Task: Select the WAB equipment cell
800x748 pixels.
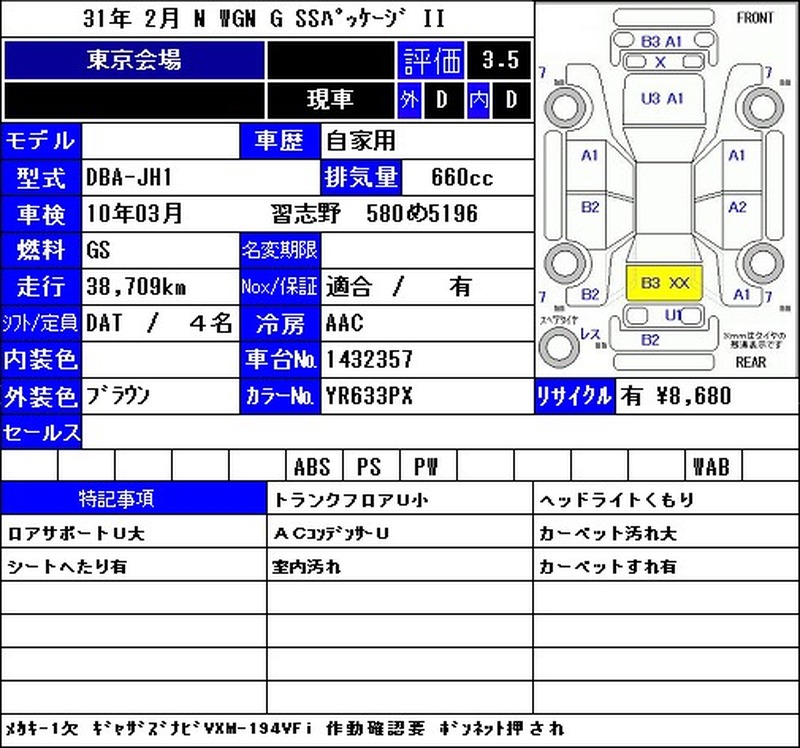Action: tap(713, 465)
